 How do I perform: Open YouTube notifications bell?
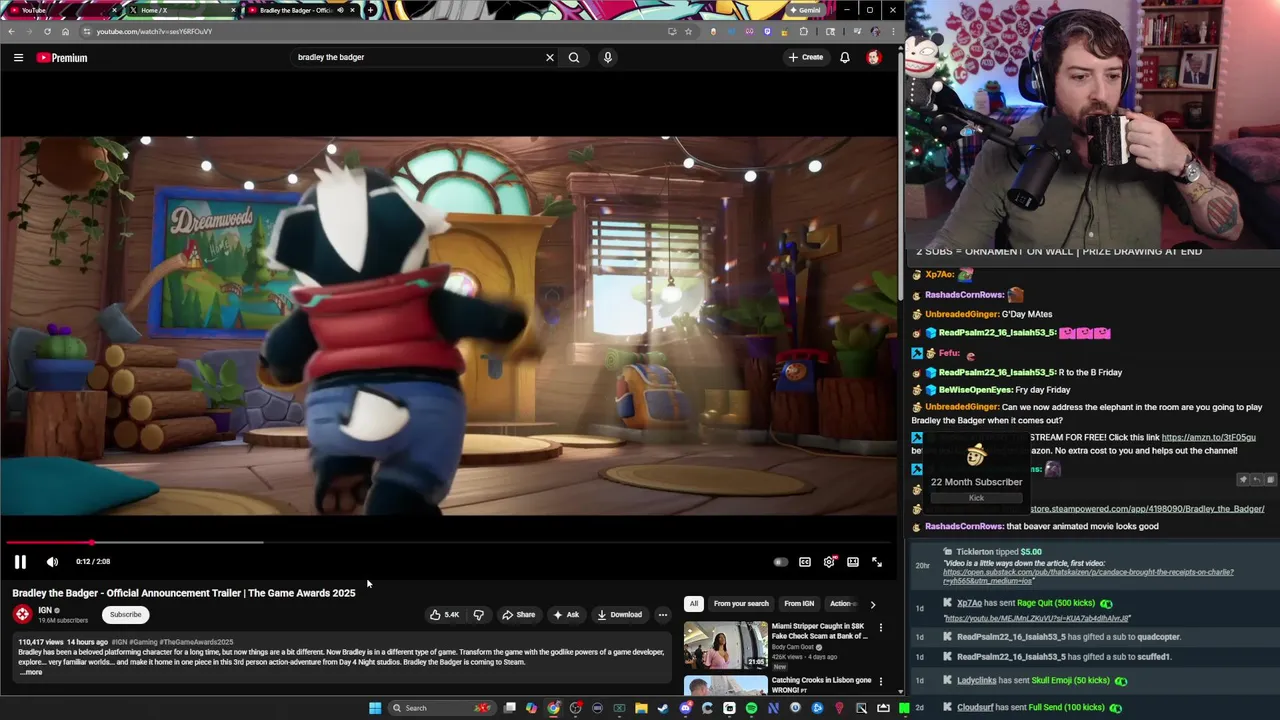[845, 57]
